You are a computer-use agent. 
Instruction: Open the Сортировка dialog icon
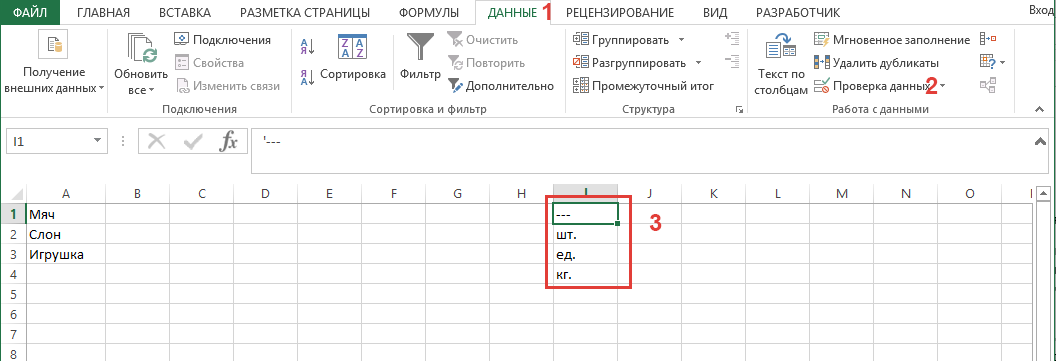[352, 47]
